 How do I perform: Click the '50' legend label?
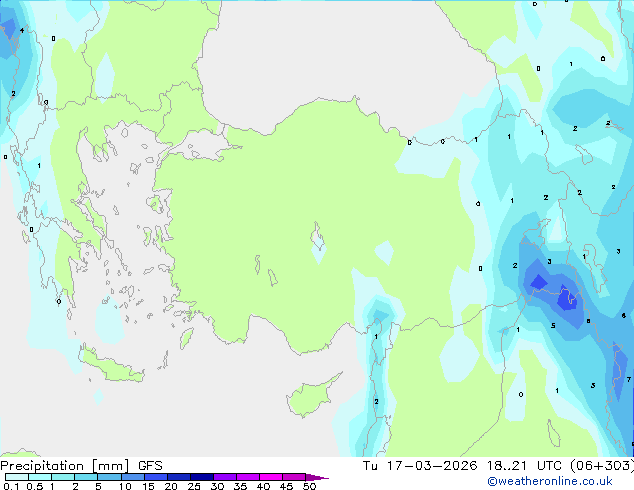(x=309, y=486)
